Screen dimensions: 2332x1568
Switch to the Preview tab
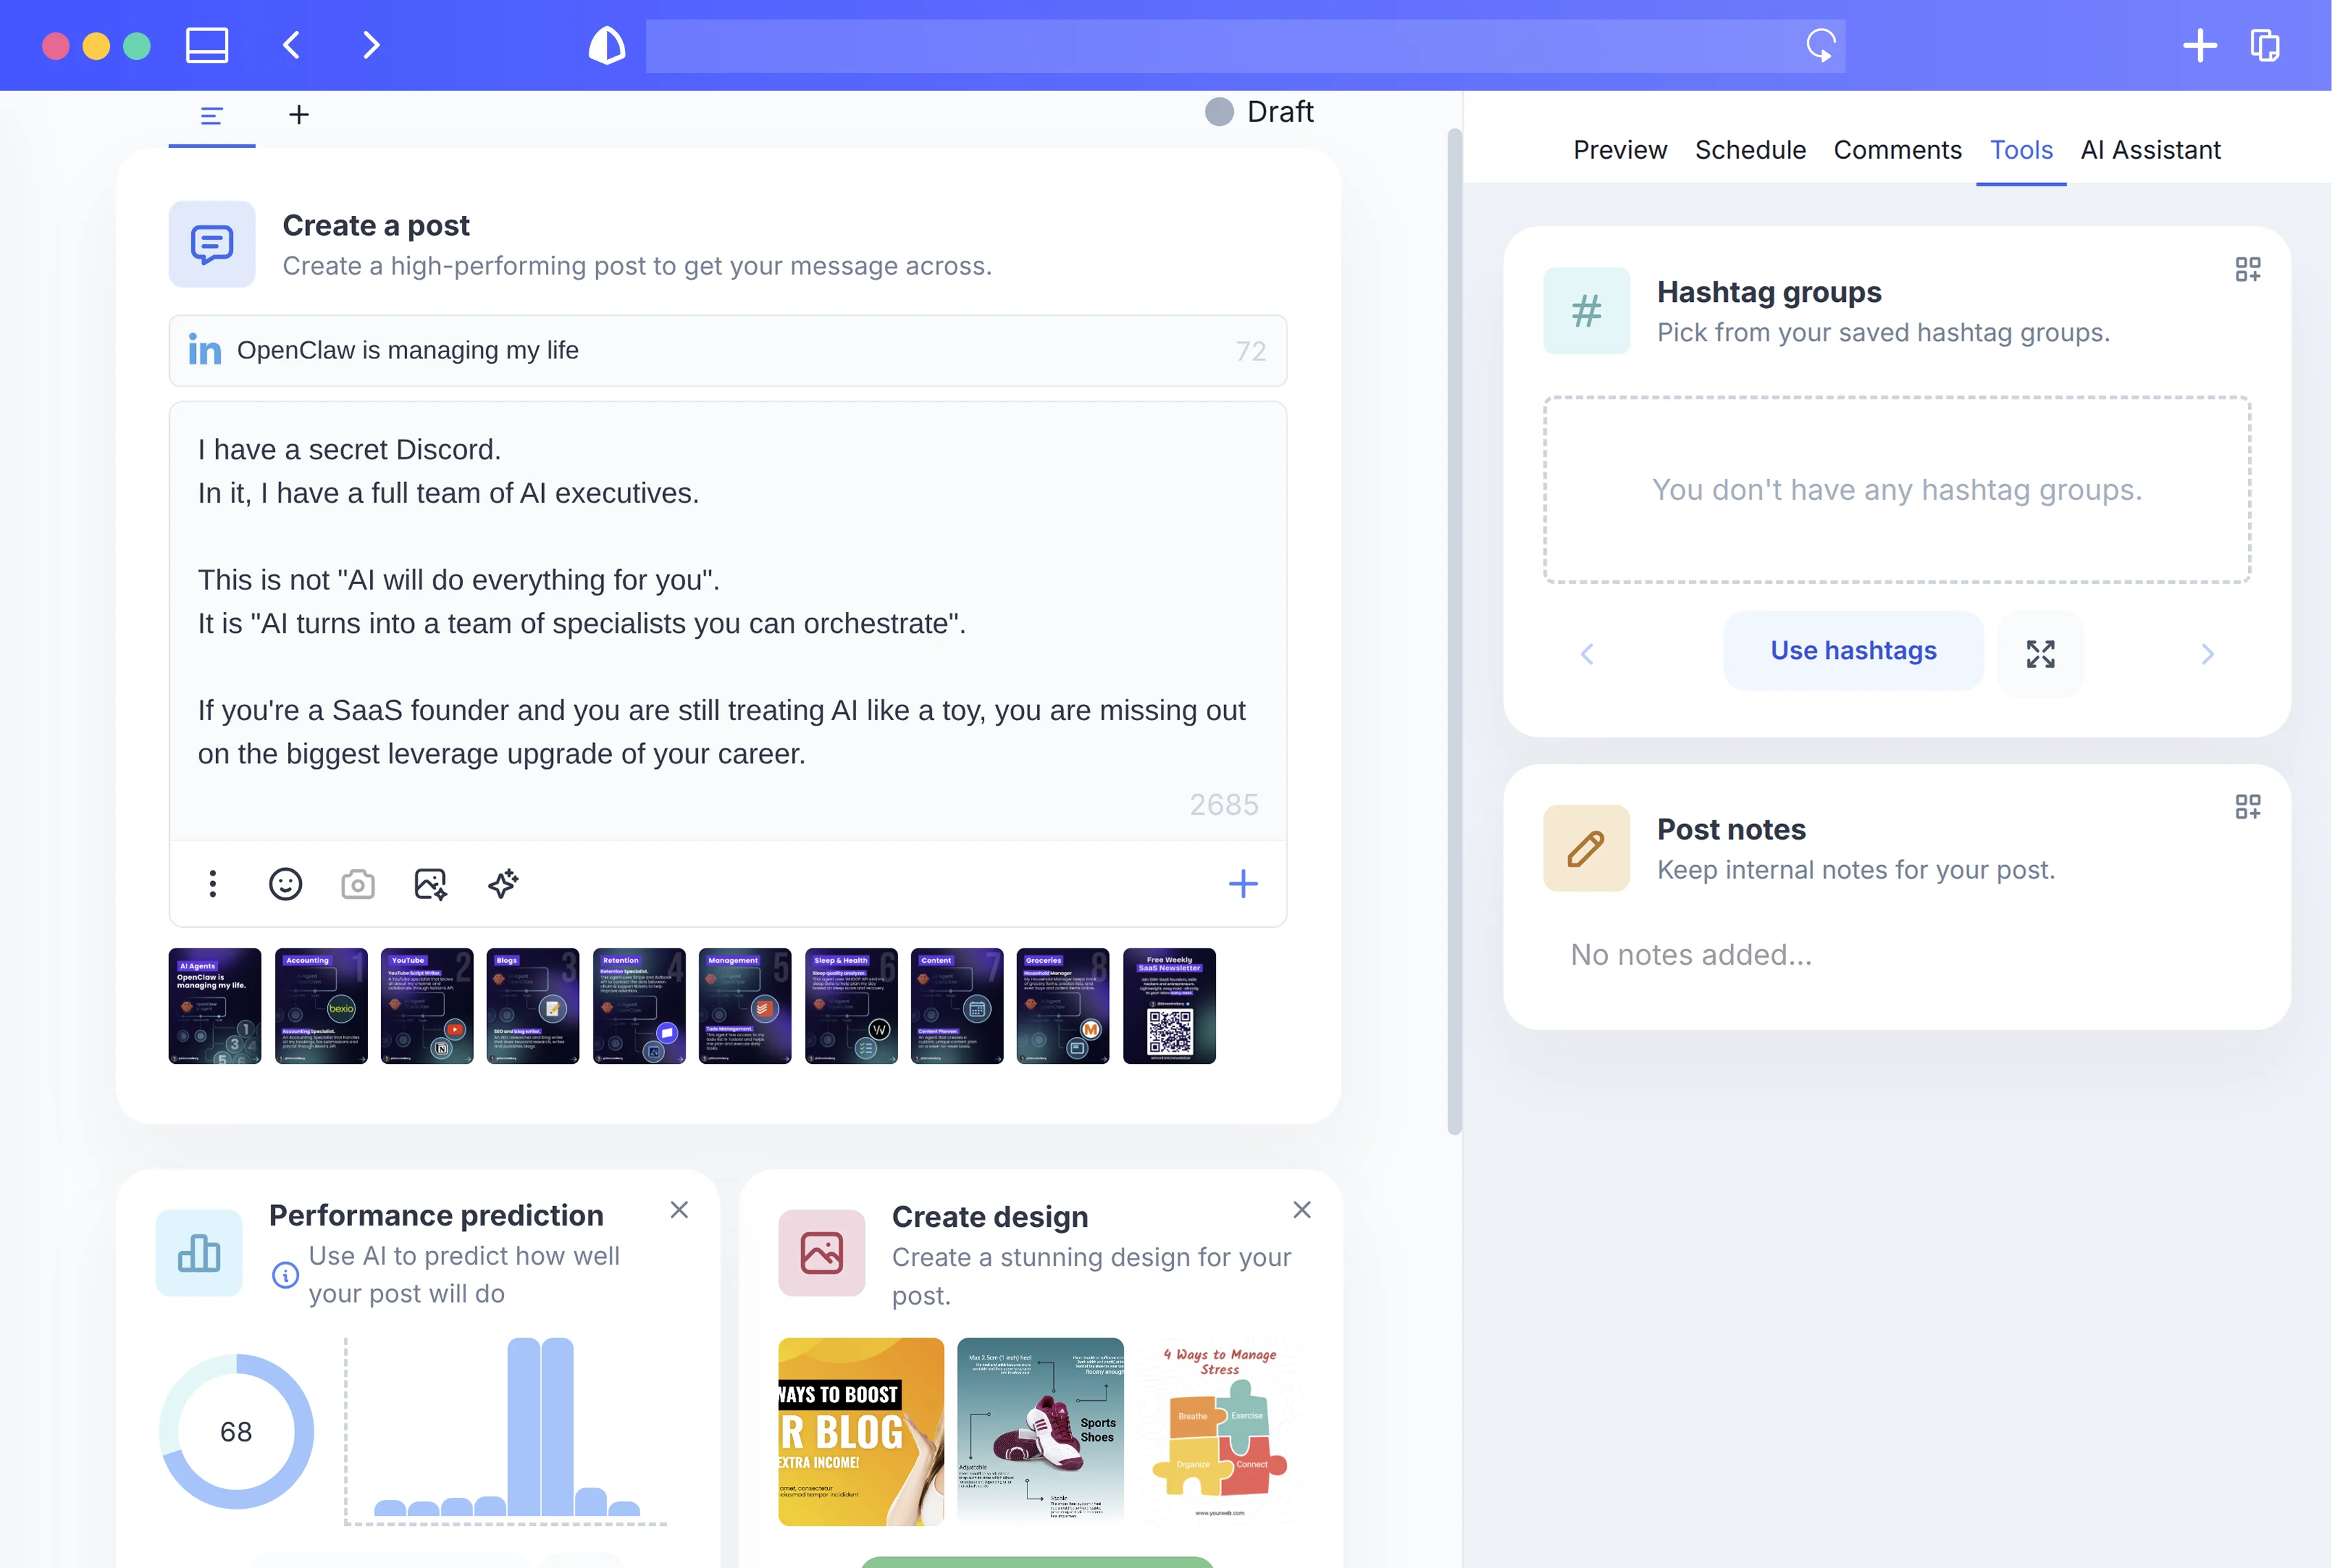[x=1620, y=150]
